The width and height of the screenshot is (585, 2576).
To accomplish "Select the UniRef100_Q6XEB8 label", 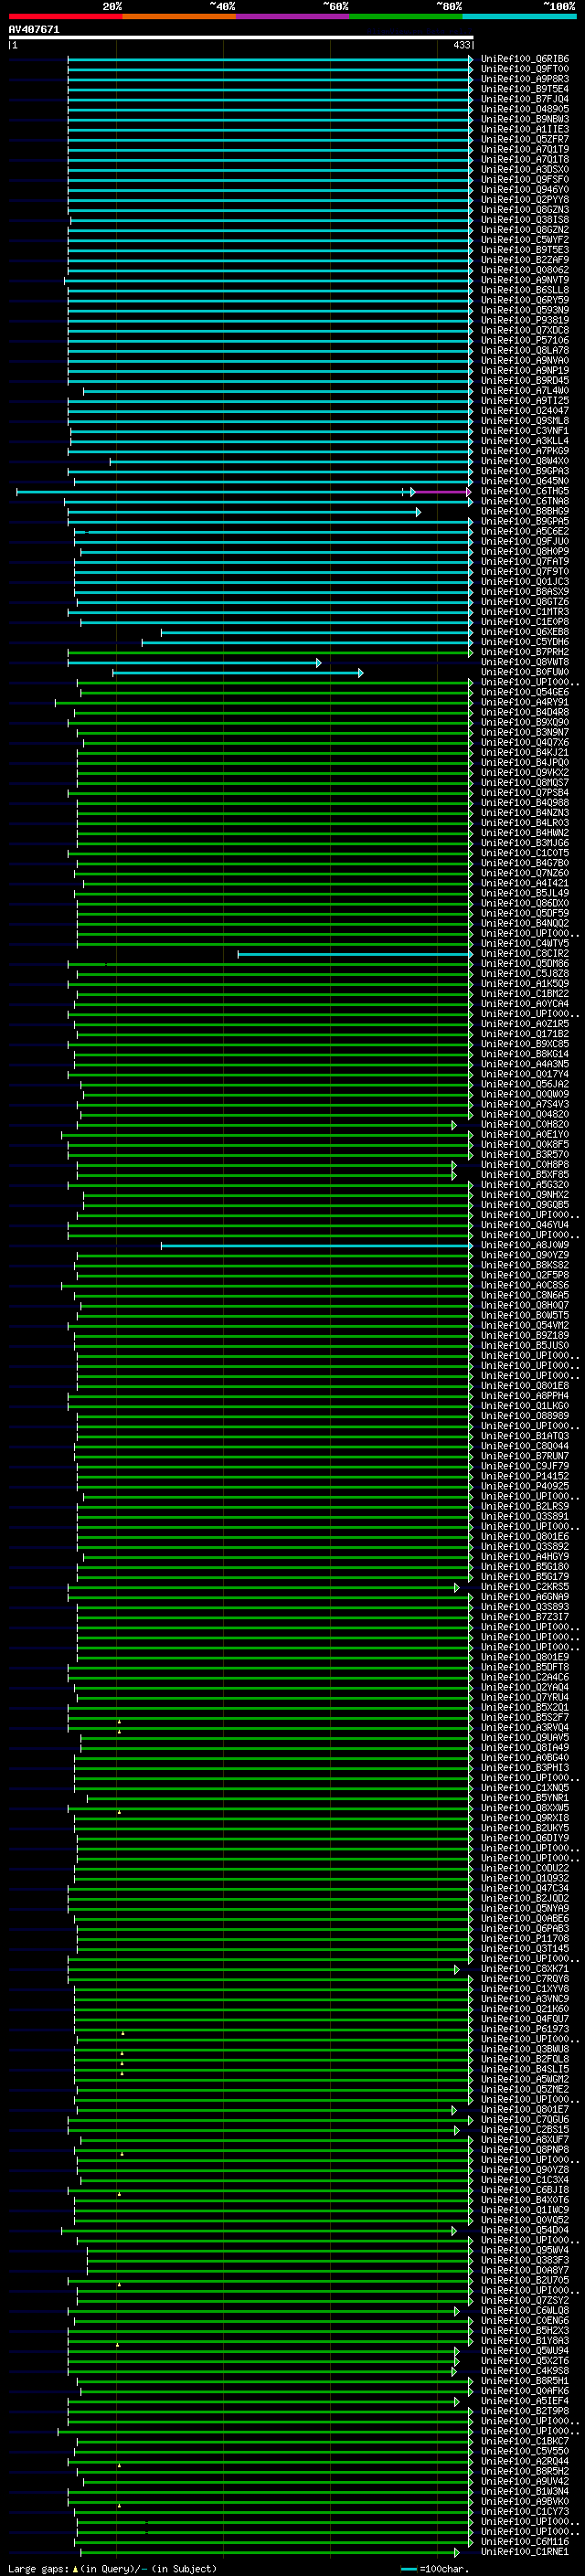I will (x=525, y=633).
